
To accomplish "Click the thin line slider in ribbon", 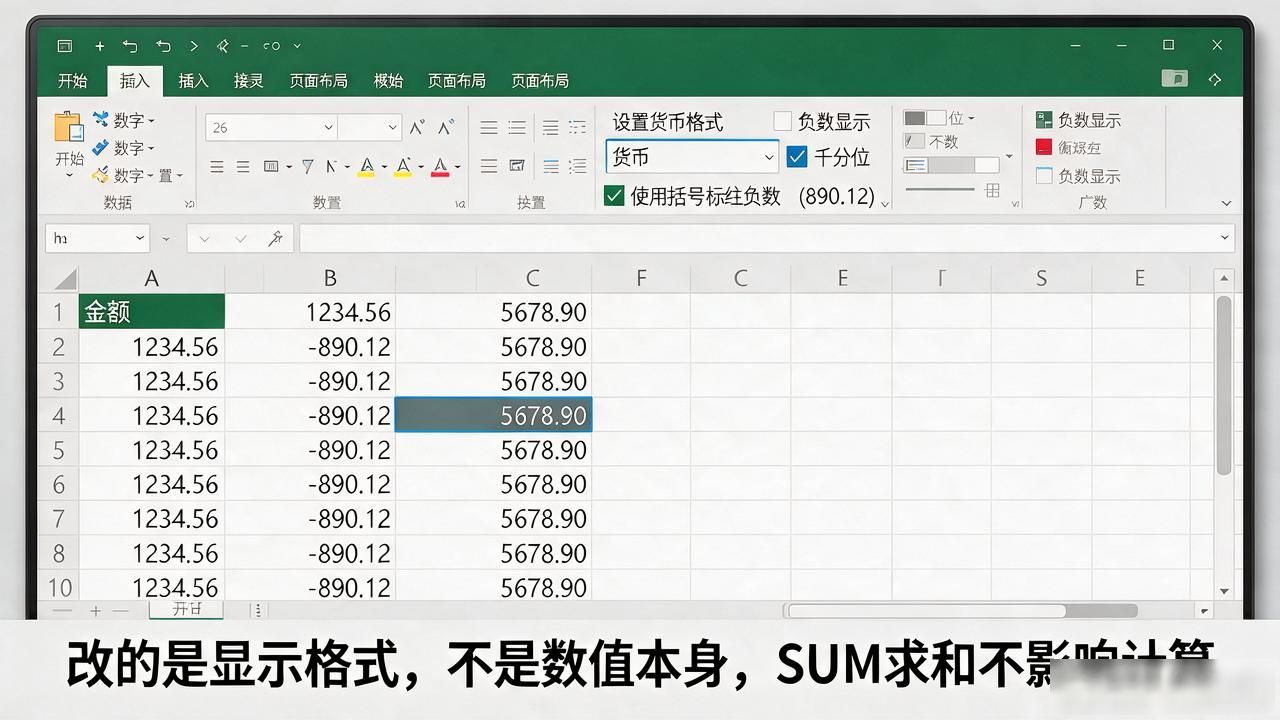I will (940, 189).
